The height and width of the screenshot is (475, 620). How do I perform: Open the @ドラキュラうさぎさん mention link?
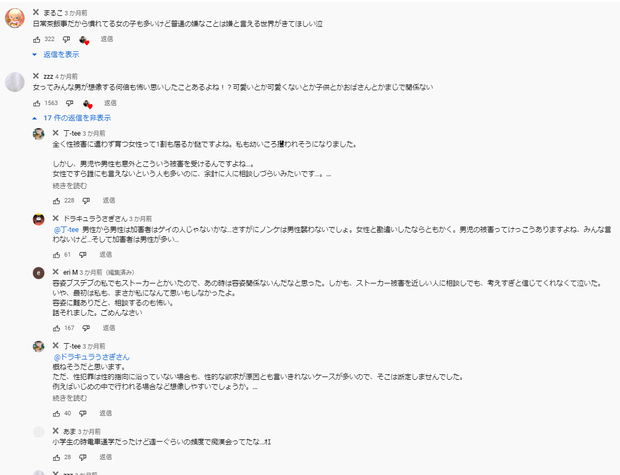pyautogui.click(x=91, y=357)
